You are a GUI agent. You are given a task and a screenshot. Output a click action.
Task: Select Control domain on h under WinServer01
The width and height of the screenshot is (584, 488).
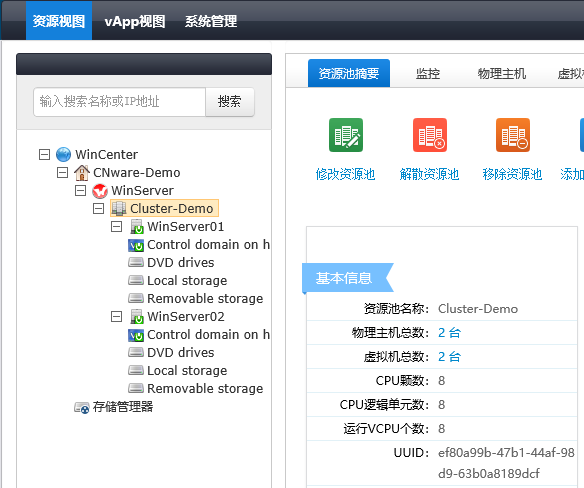coord(208,245)
